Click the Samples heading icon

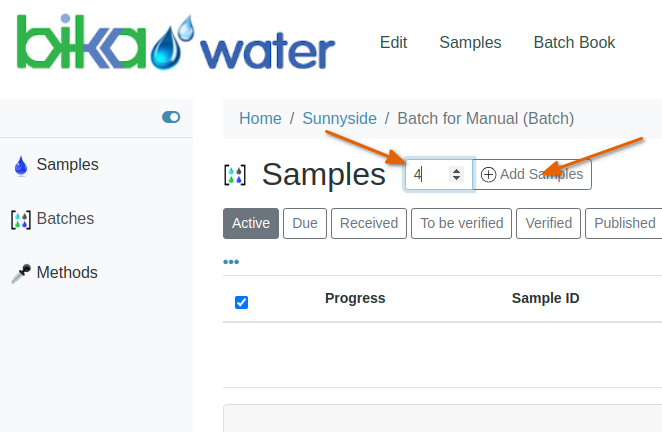coord(234,175)
